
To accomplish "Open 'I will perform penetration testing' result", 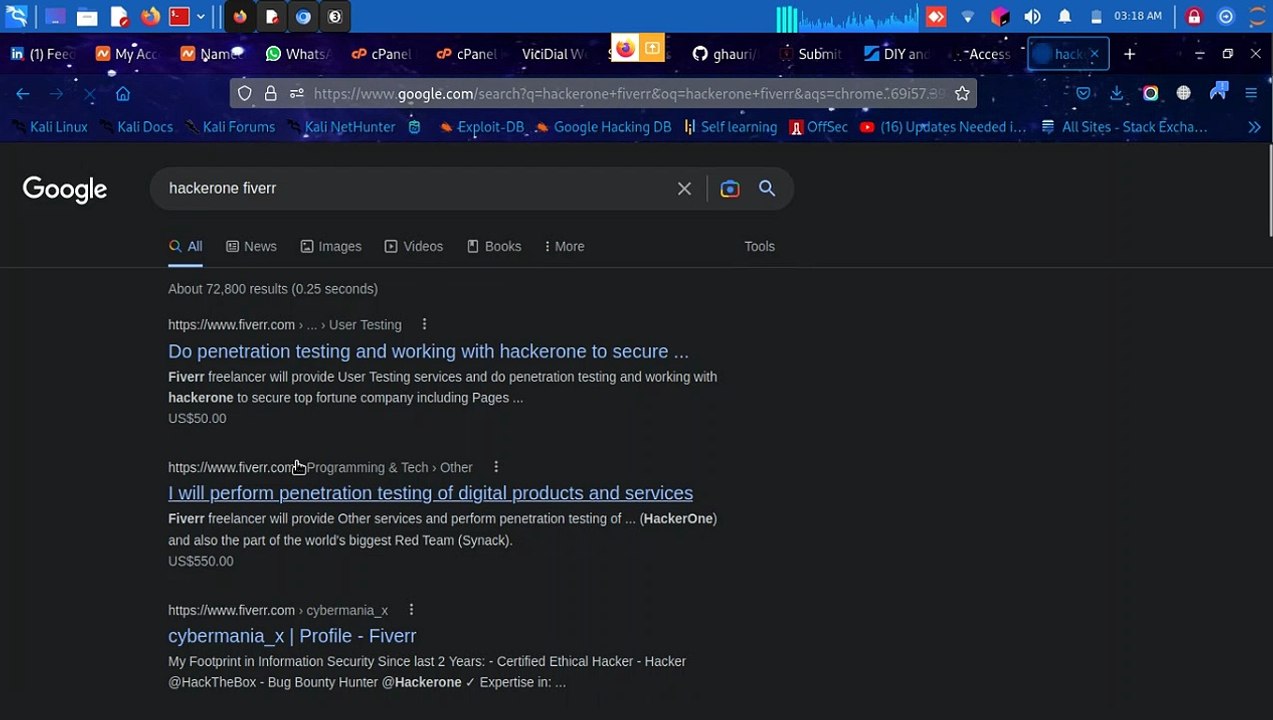I will [x=430, y=493].
